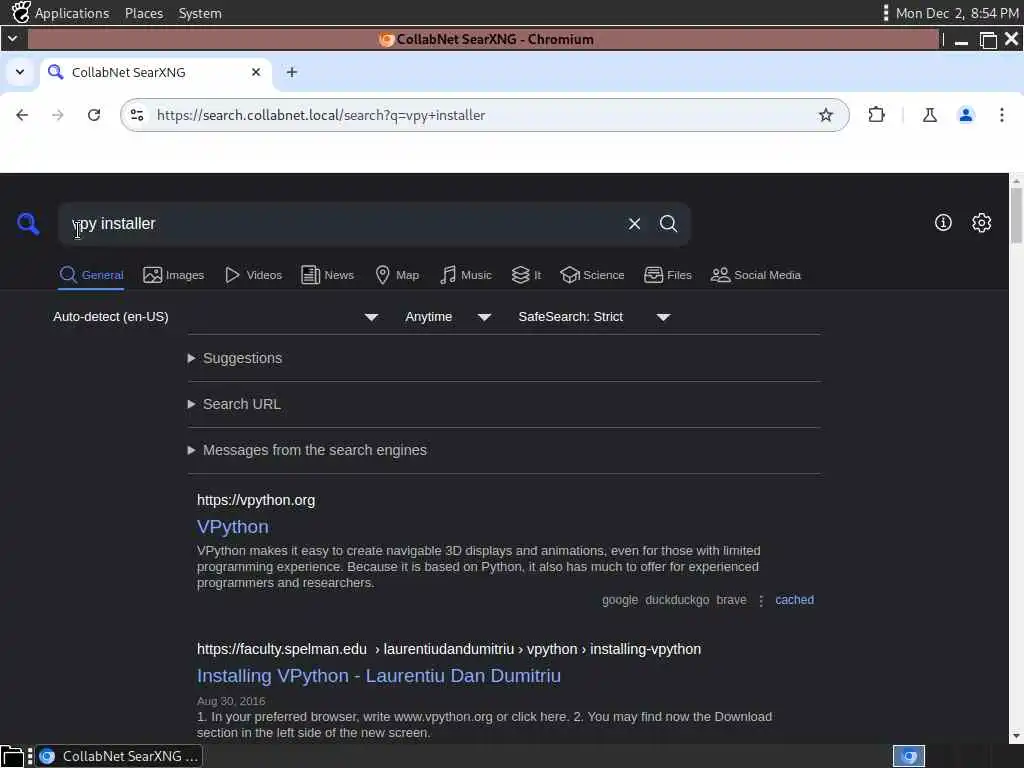Open SearXNG preferences gear icon

982,223
